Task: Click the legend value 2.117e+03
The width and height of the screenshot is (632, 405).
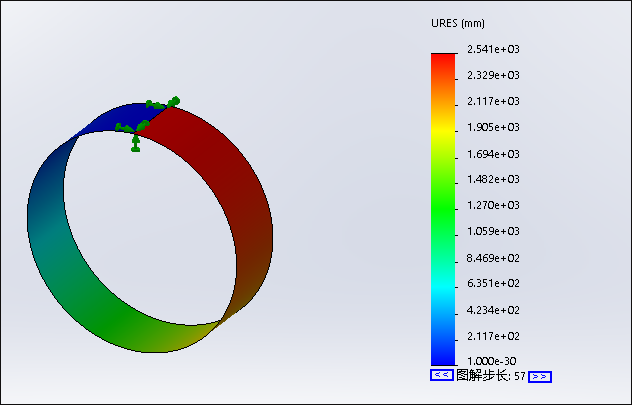Action: (x=493, y=101)
